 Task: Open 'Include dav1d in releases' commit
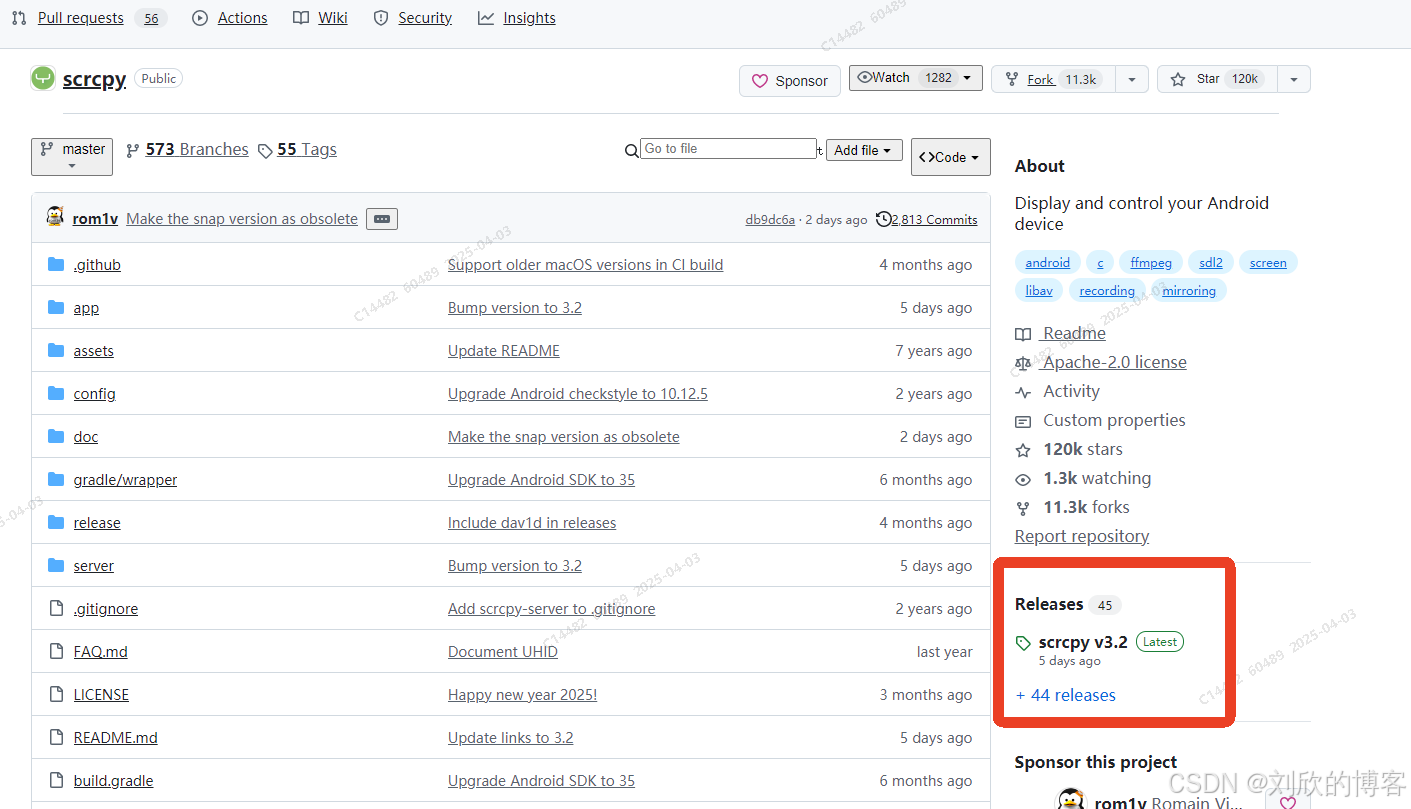coord(531,523)
